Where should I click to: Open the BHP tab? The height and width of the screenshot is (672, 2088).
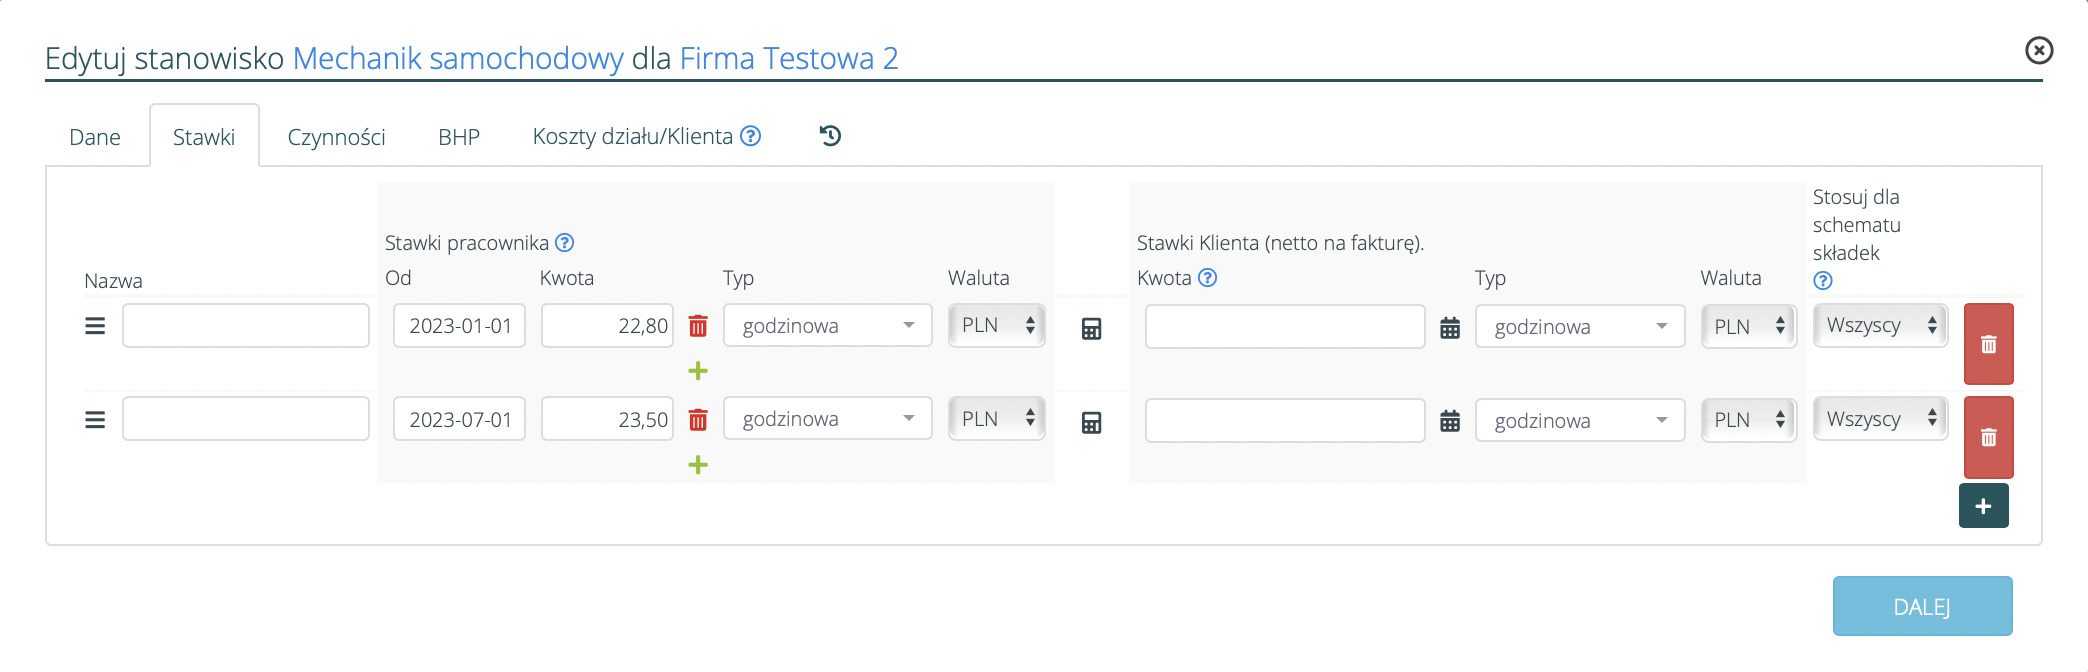[x=459, y=137]
